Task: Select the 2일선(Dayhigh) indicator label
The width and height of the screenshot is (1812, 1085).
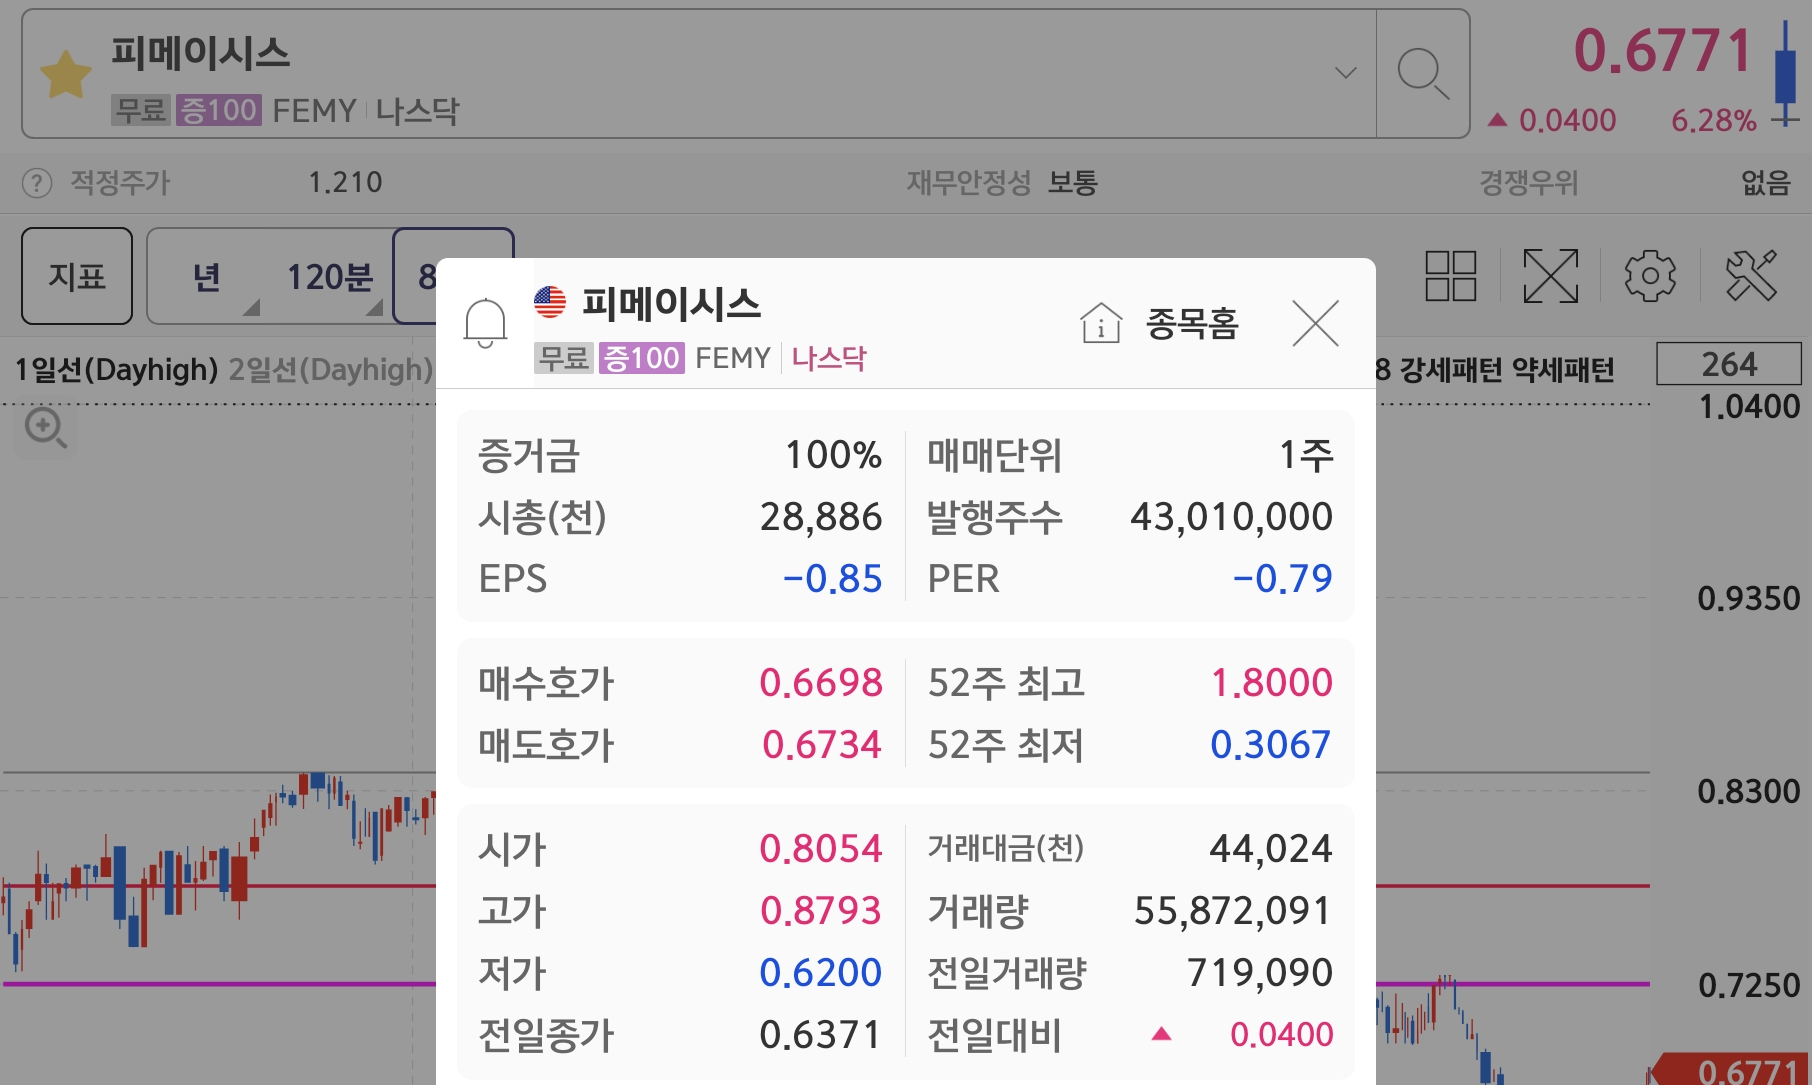Action: point(330,370)
